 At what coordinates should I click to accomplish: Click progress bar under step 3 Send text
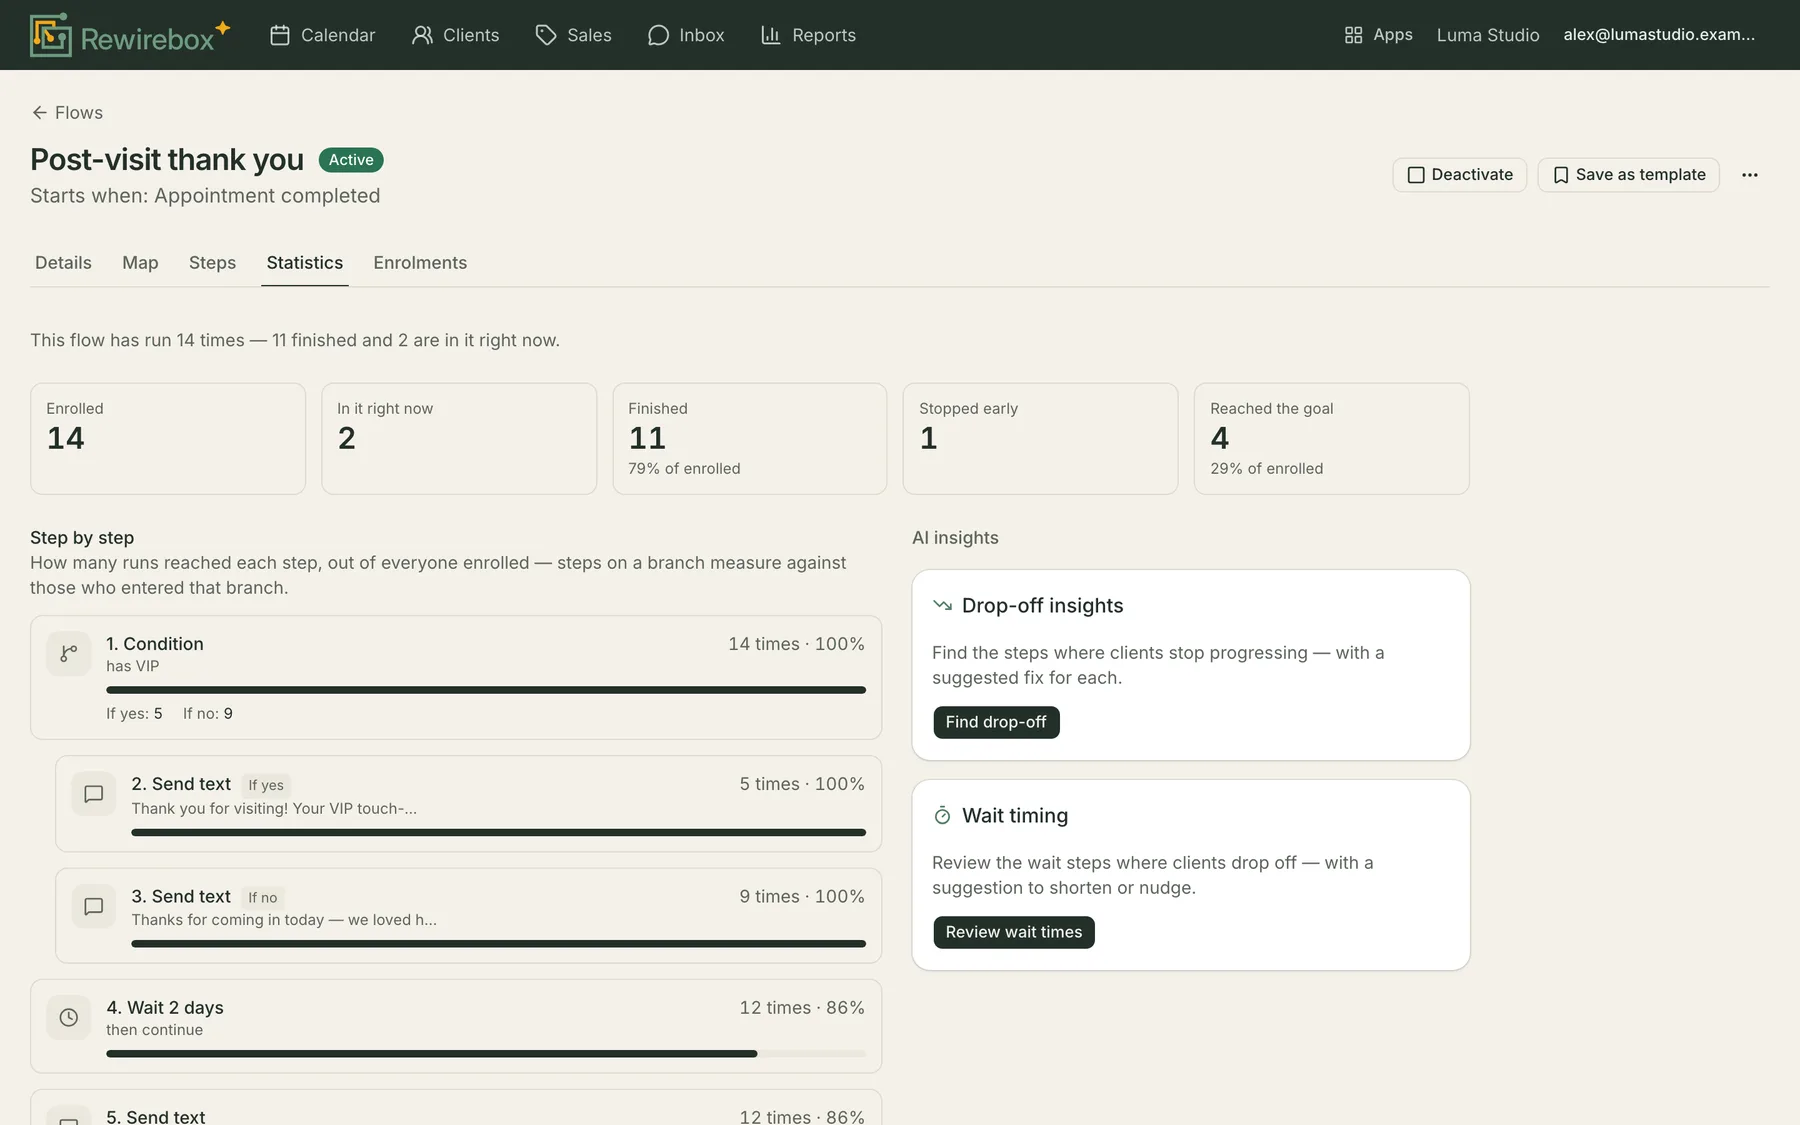click(498, 944)
